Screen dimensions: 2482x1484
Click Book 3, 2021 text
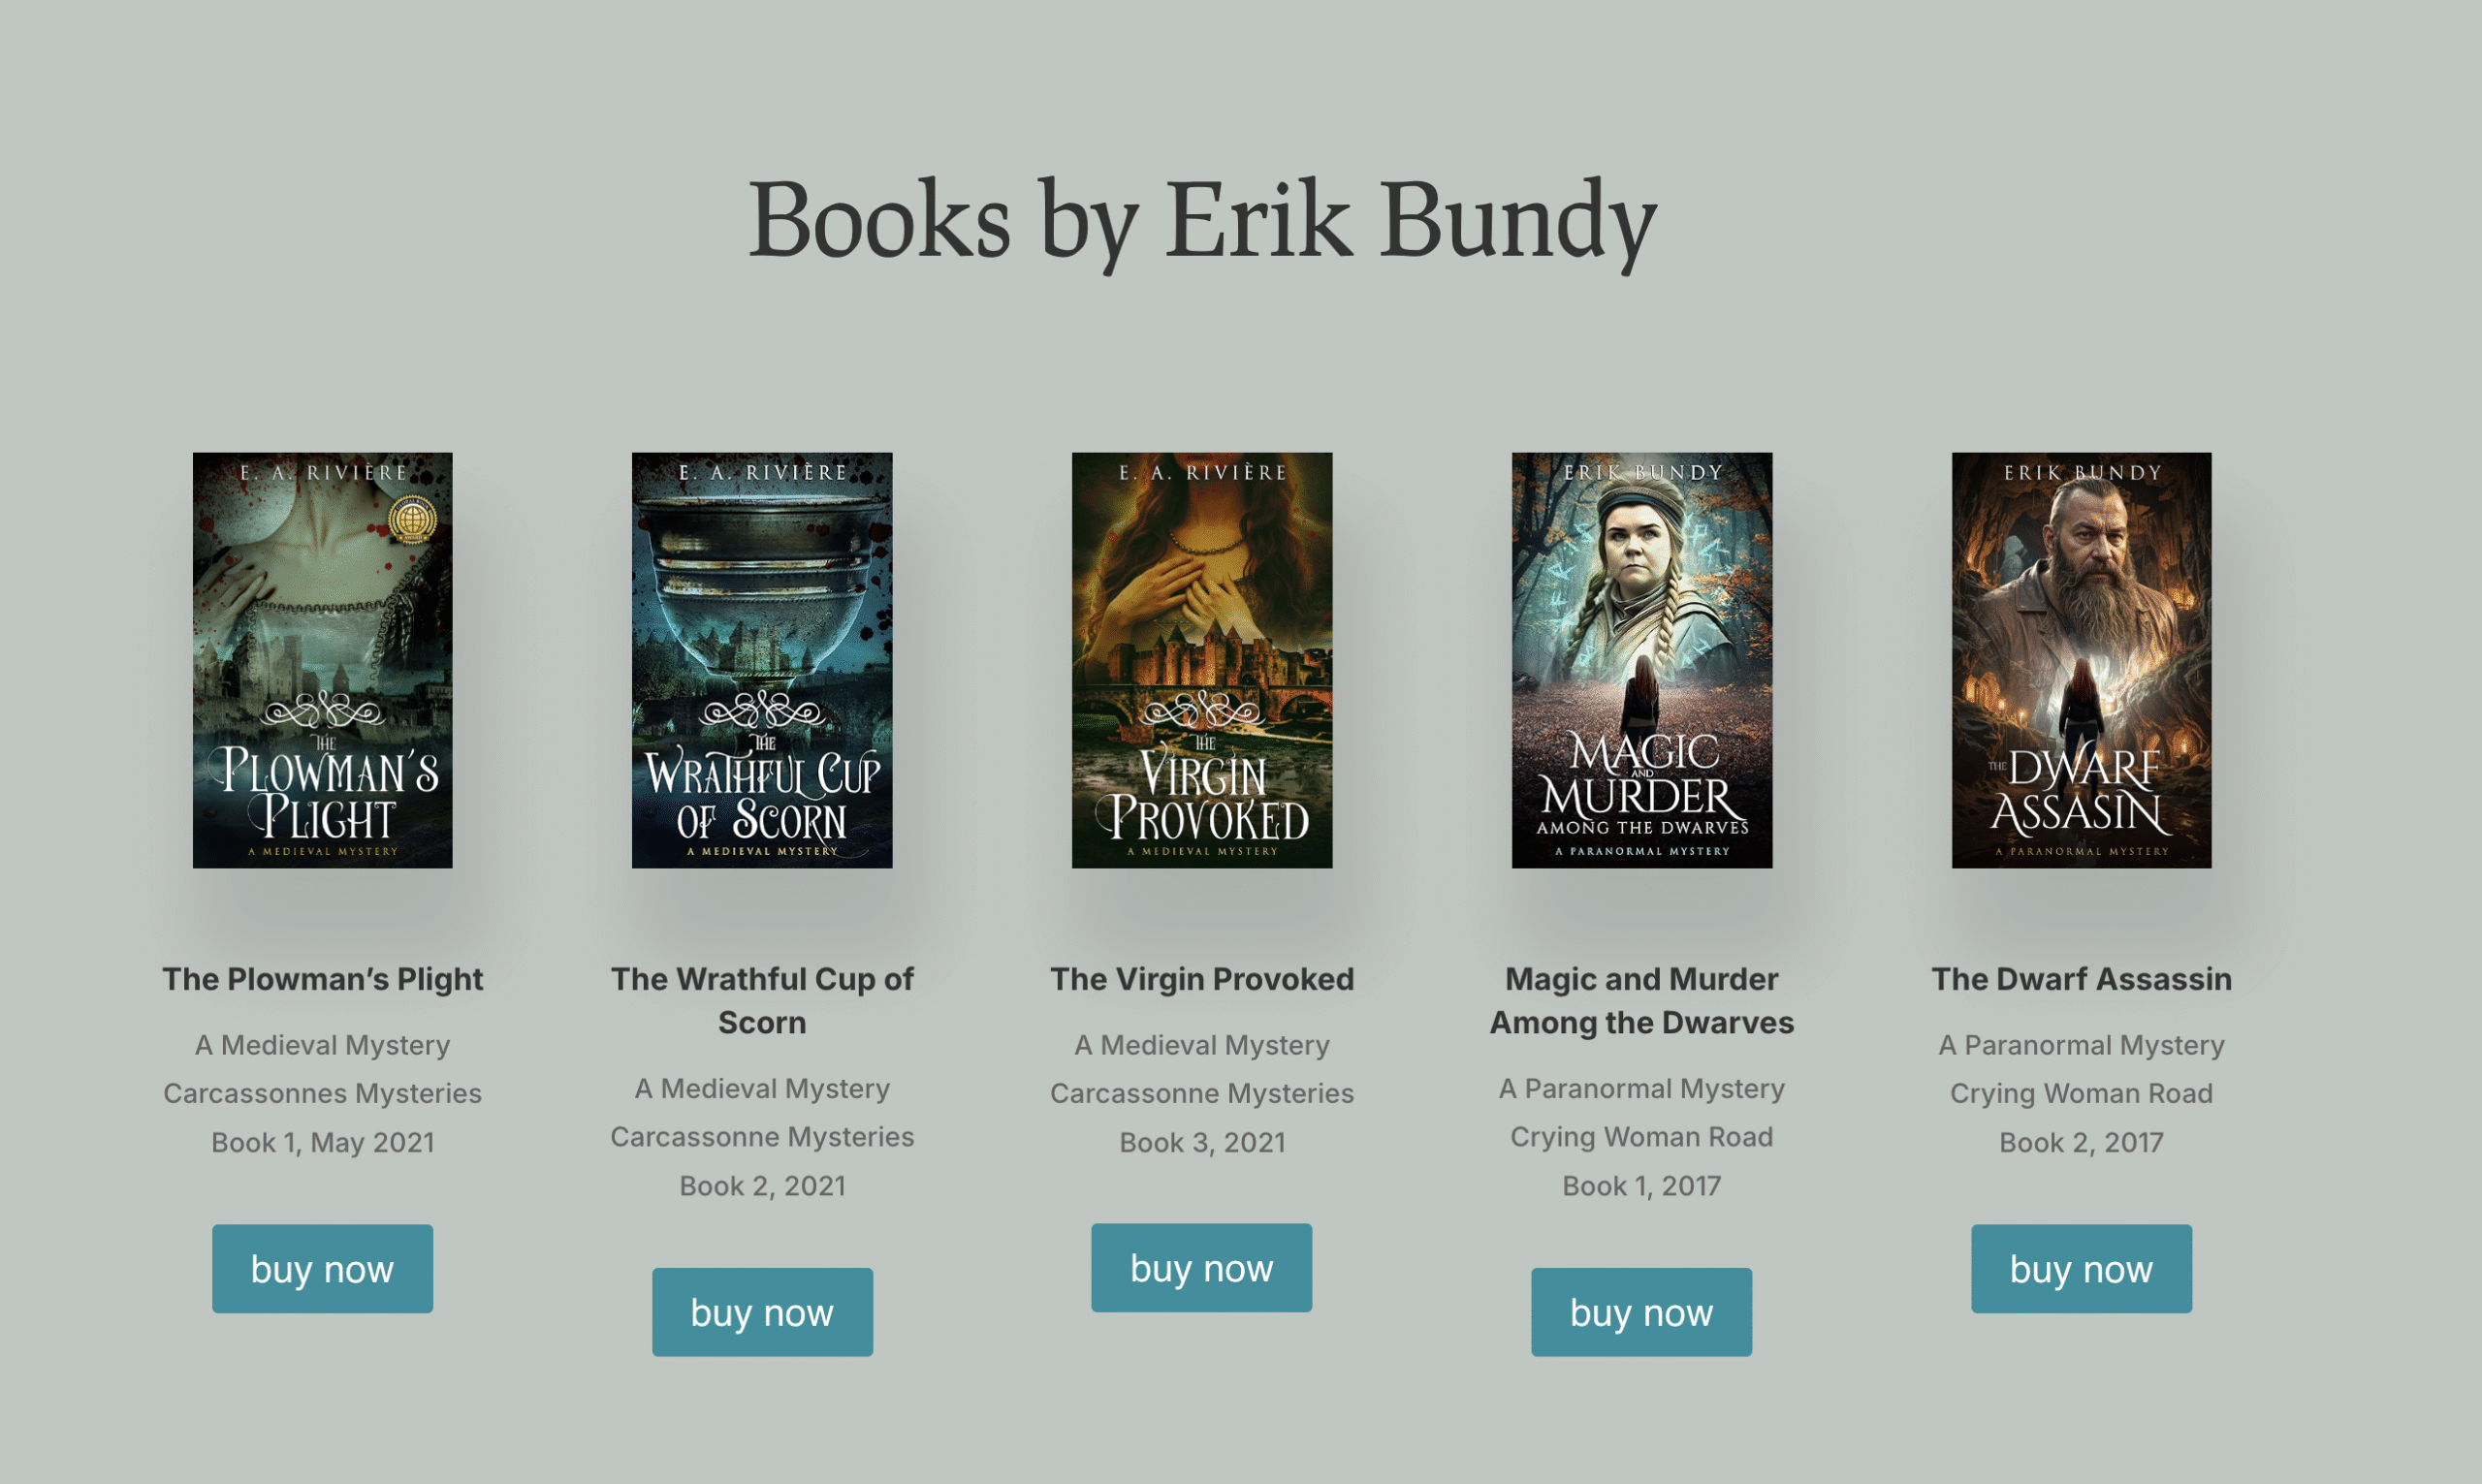tap(1202, 1142)
